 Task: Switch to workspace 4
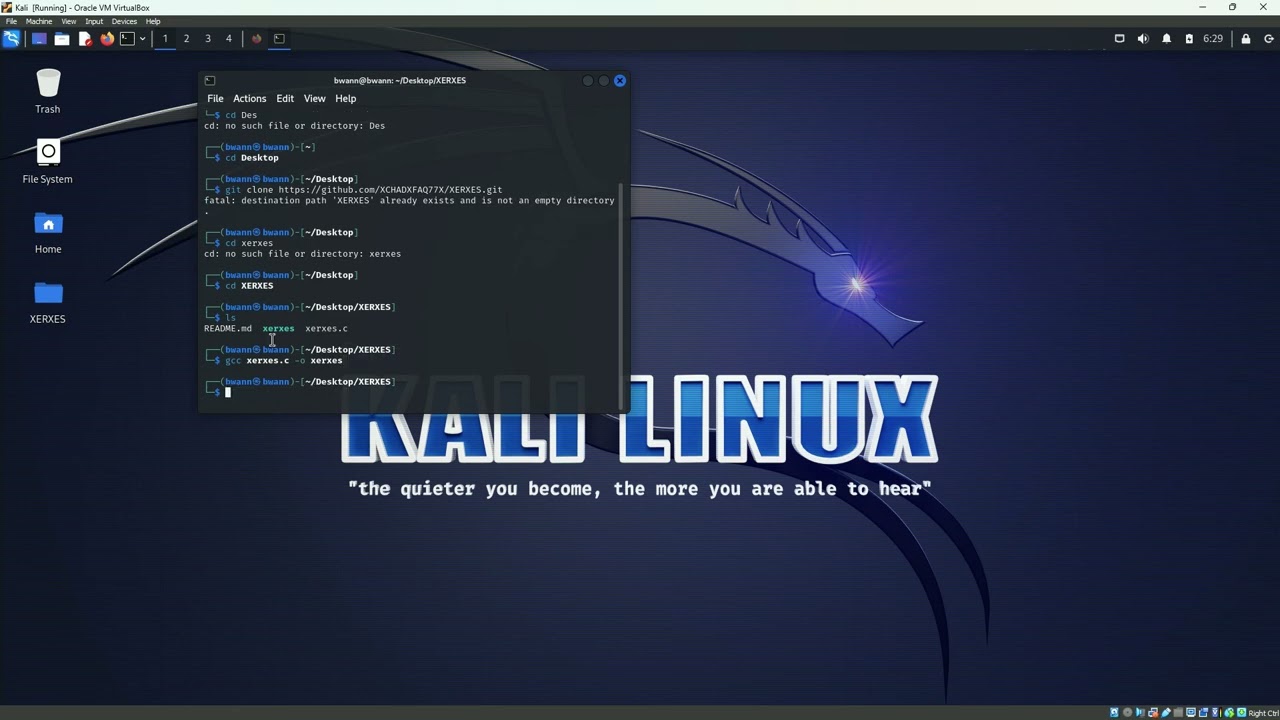click(x=229, y=39)
